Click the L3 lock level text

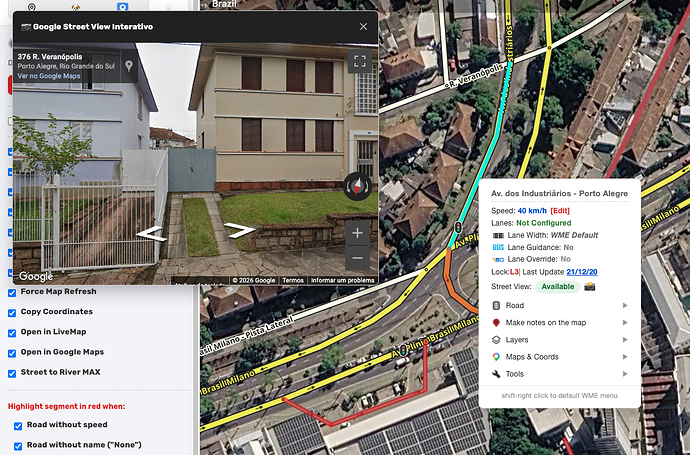tap(514, 272)
